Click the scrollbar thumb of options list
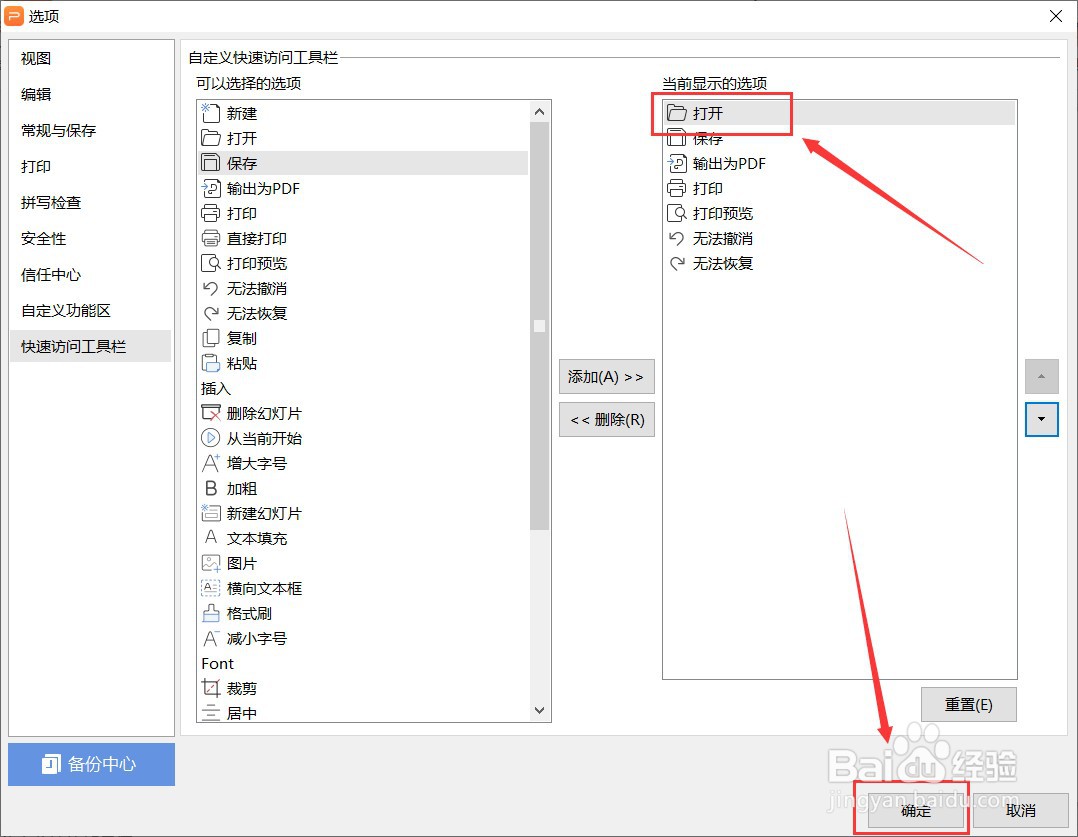The height and width of the screenshot is (837, 1078). [540, 326]
